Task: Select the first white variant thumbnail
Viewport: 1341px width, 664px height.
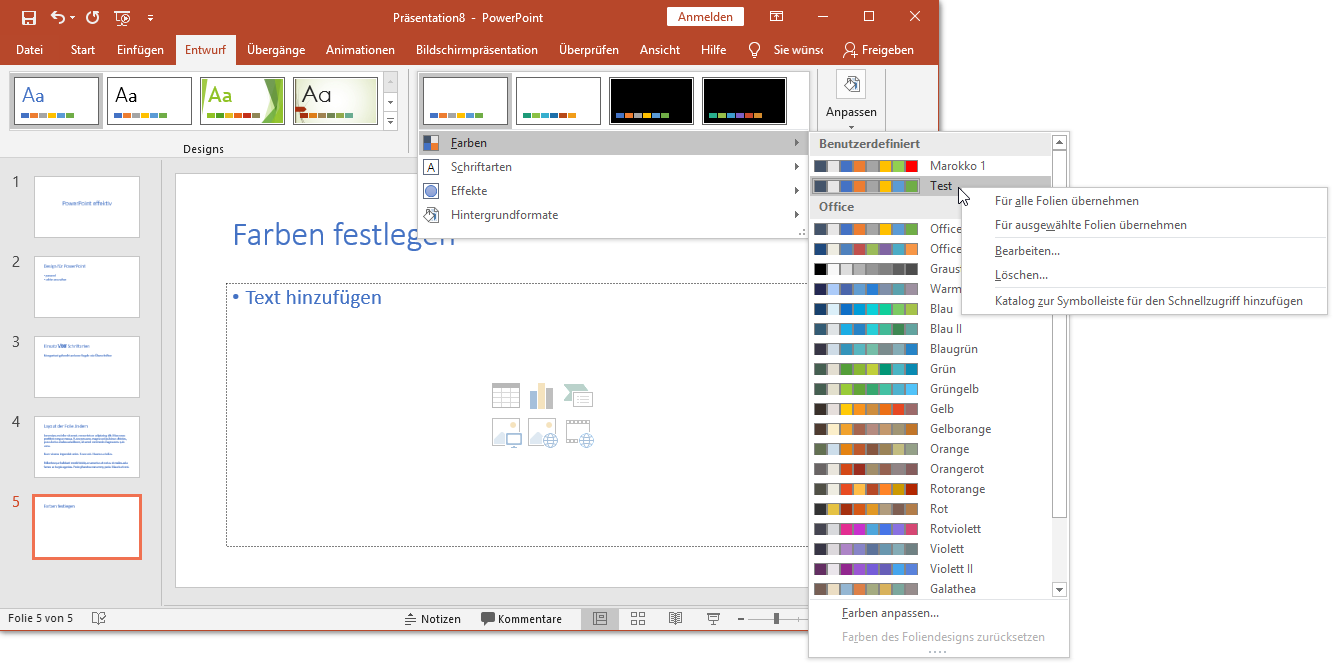Action: [465, 101]
